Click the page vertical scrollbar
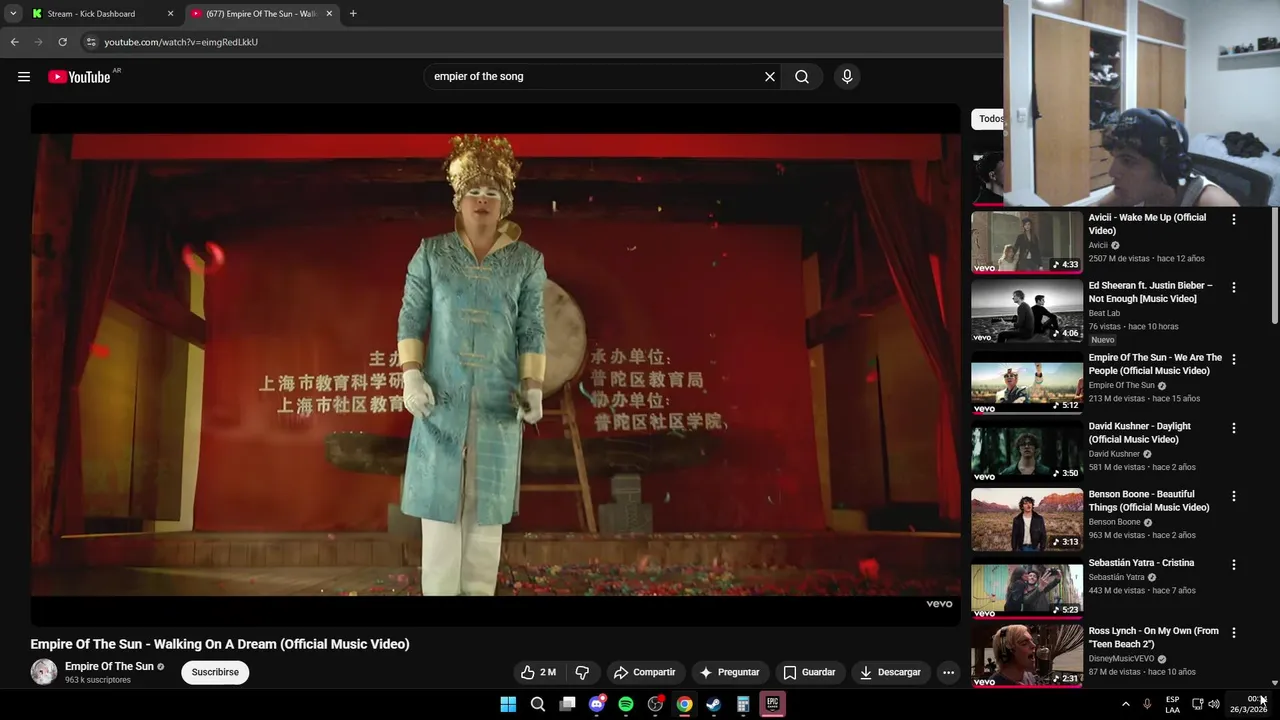Viewport: 1280px width, 720px height. point(1274,266)
